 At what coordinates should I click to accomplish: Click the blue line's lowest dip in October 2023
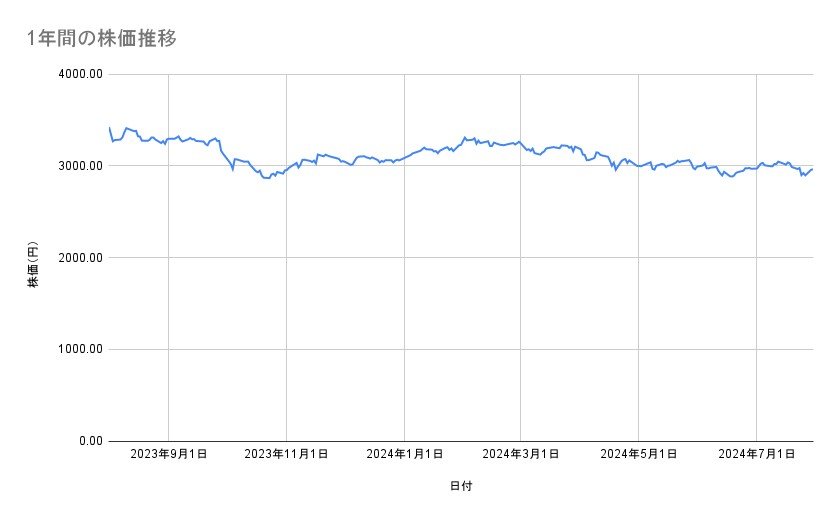coord(265,177)
